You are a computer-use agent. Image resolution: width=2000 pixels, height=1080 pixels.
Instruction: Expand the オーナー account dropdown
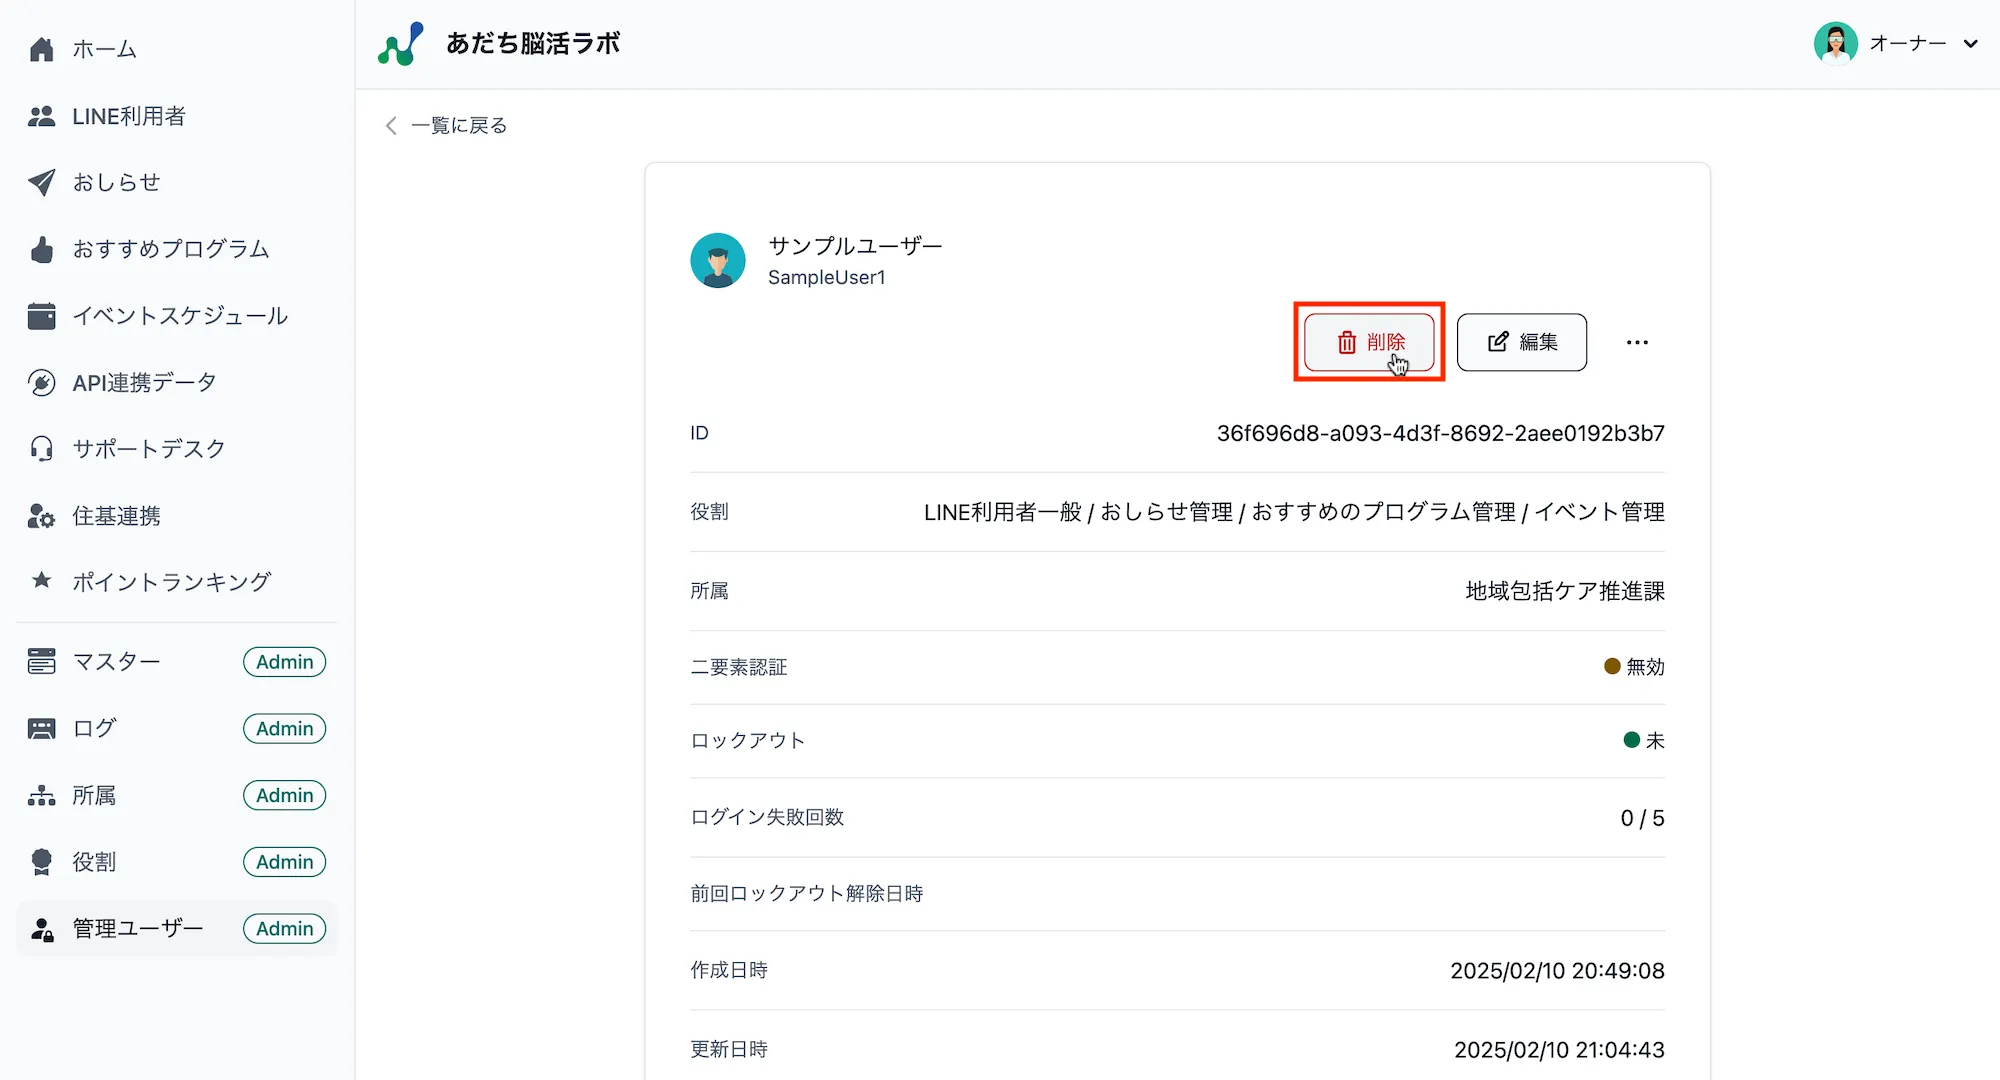click(1908, 43)
